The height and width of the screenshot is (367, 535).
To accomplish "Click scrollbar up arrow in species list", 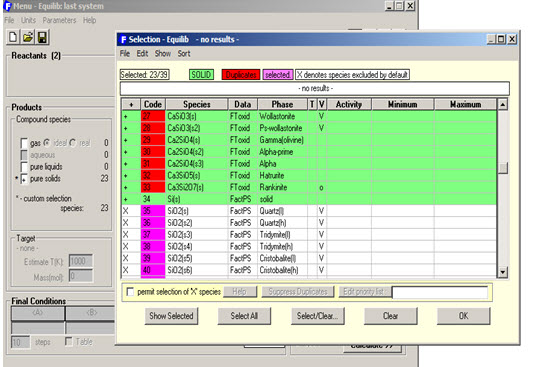I will (x=503, y=104).
